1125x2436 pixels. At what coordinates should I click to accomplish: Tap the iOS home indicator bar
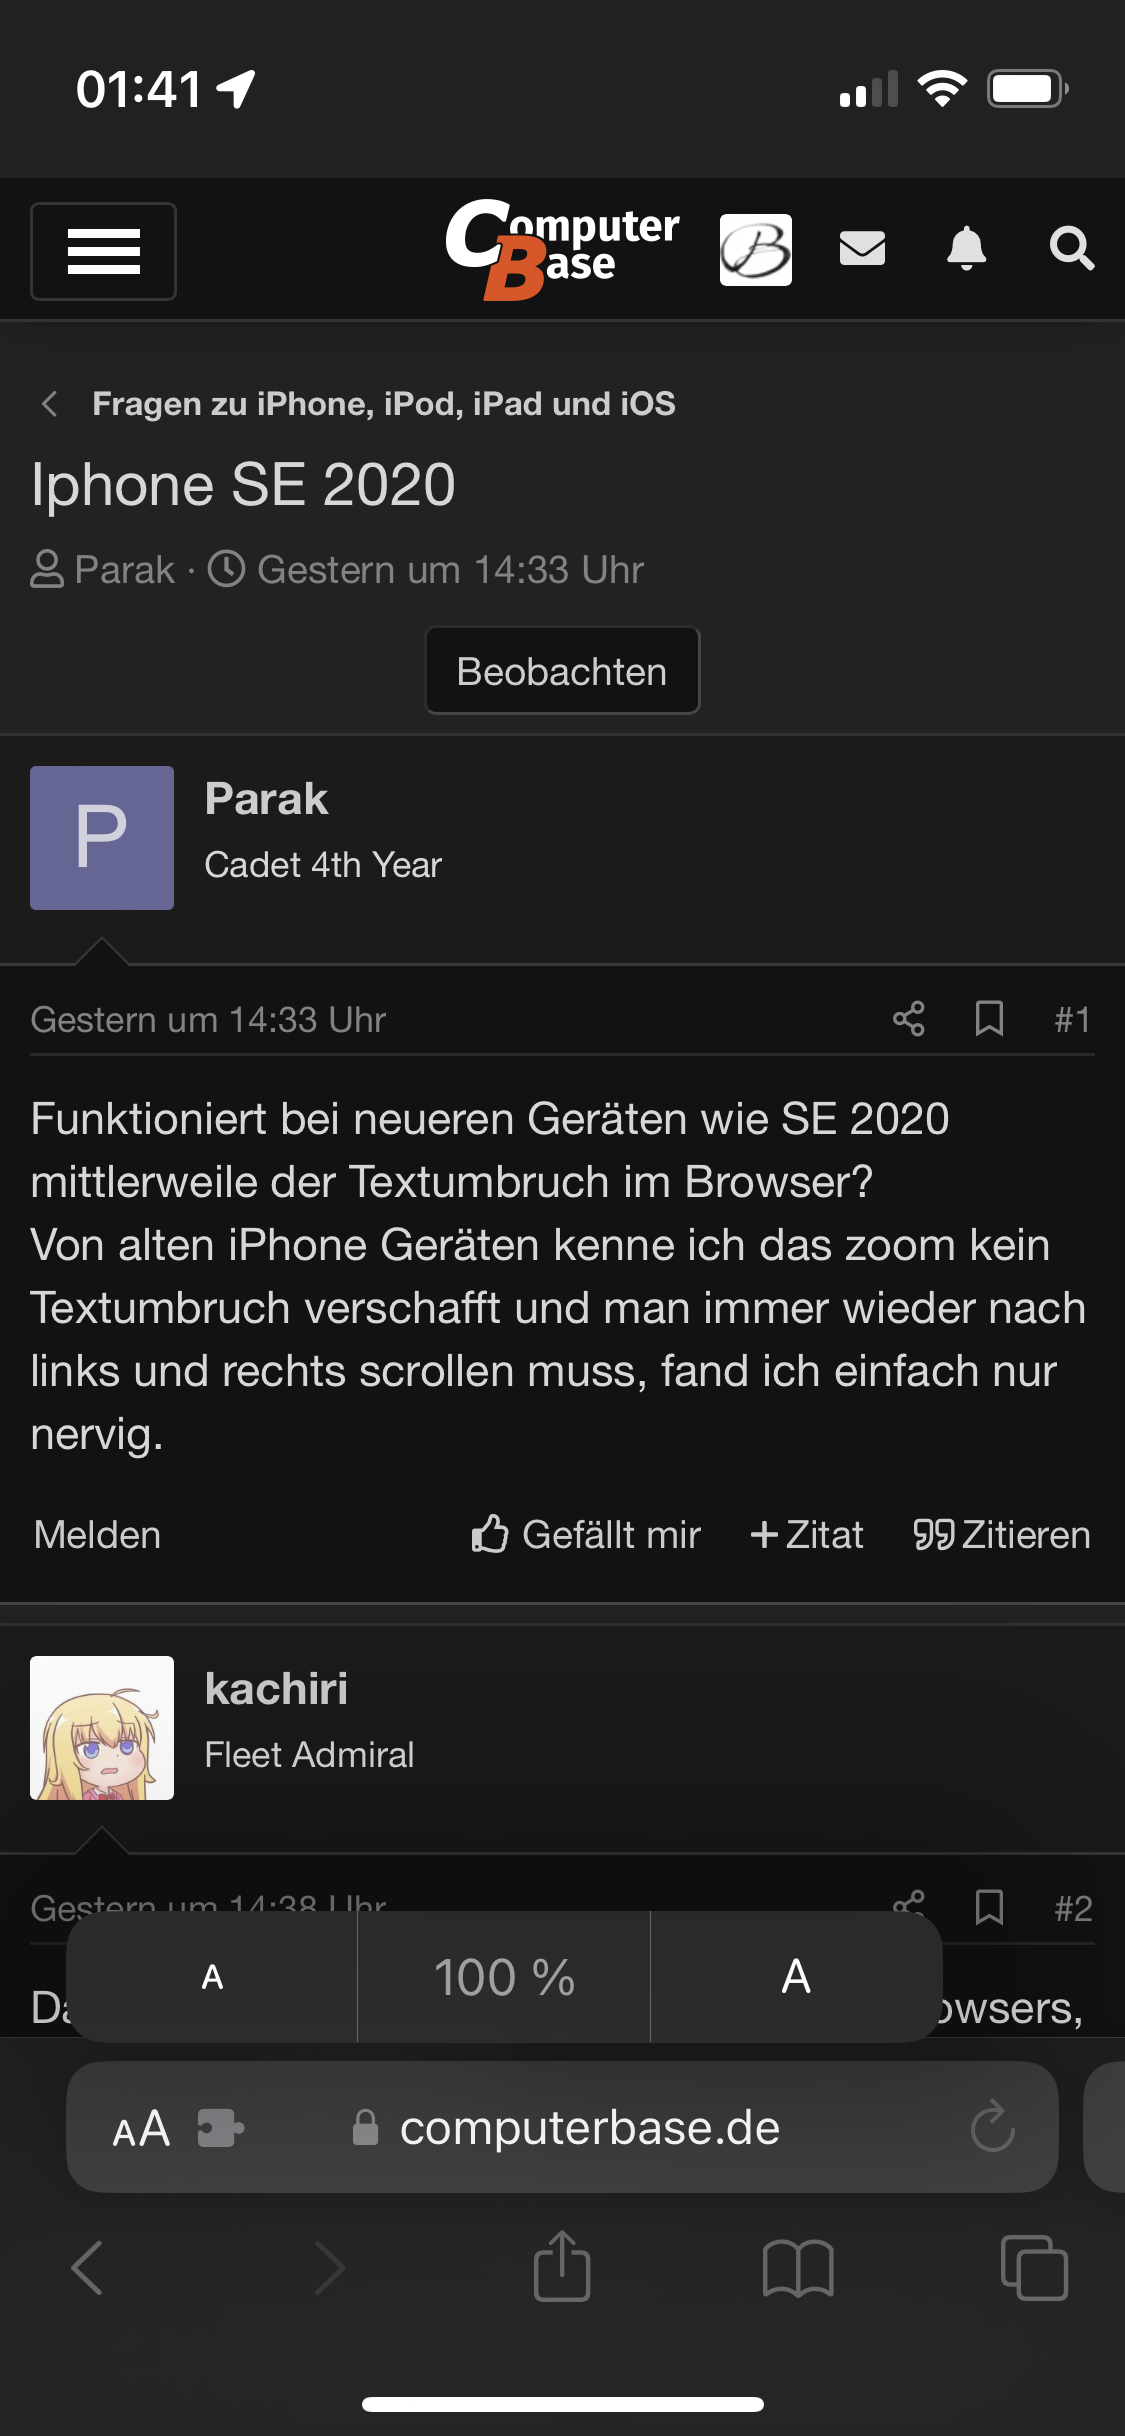(x=563, y=2404)
